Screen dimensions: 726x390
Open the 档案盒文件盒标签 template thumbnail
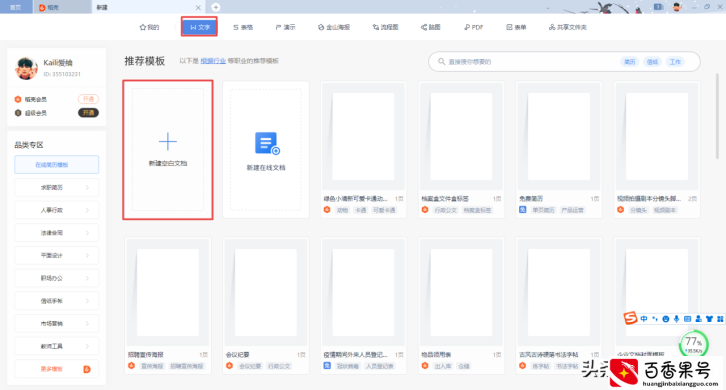point(461,136)
